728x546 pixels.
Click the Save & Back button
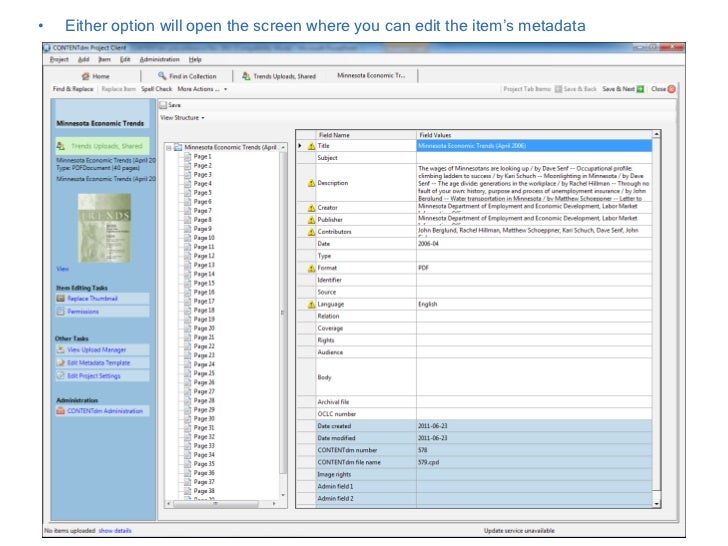[576, 89]
